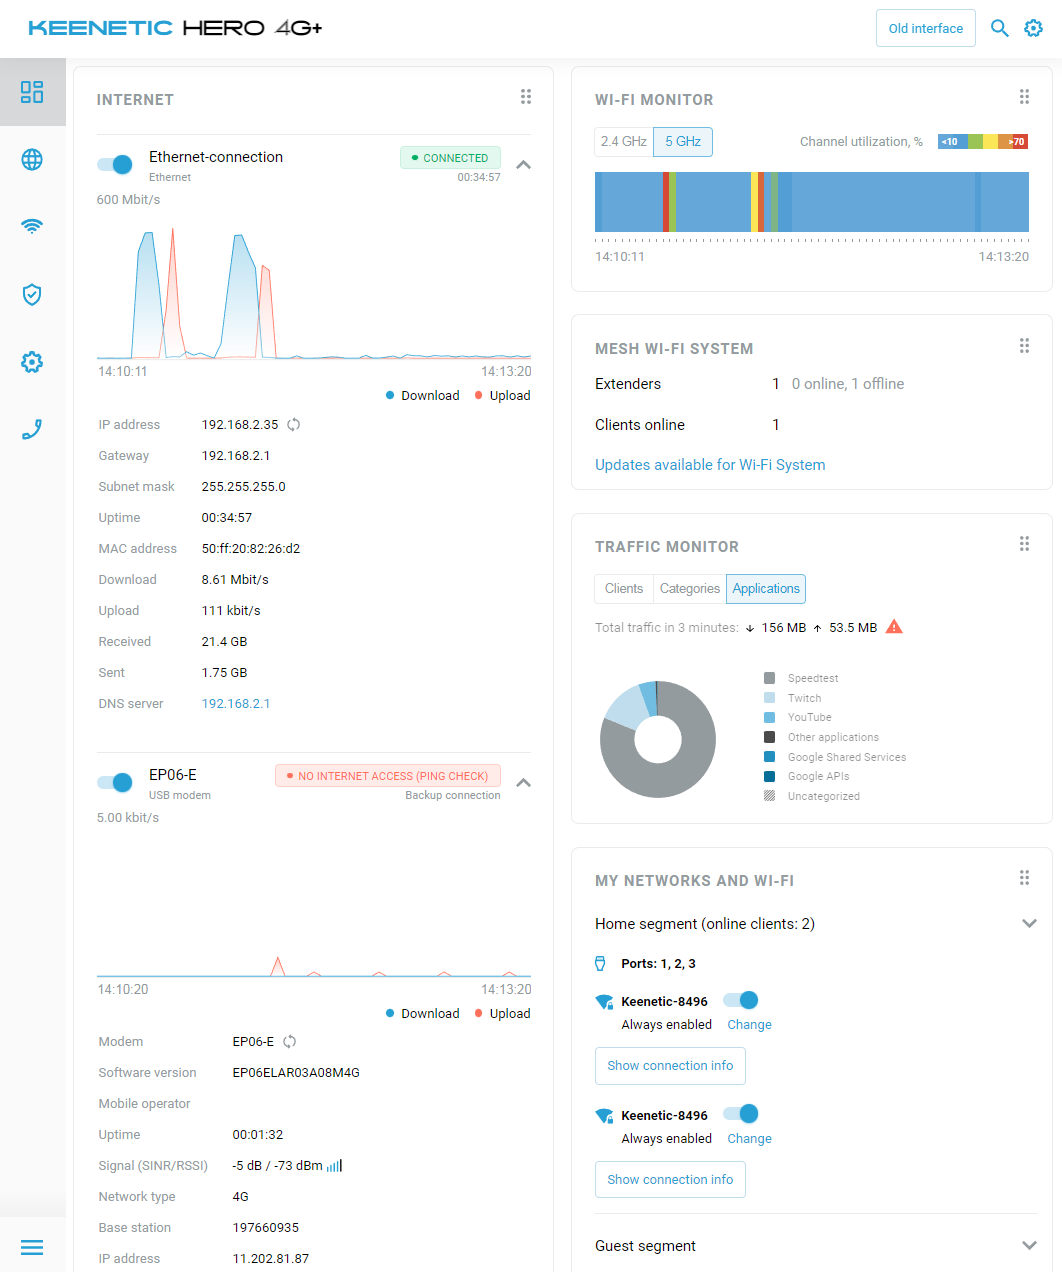The height and width of the screenshot is (1272, 1062).
Task: Open Updates available for Wi-Fi System
Action: 710,465
